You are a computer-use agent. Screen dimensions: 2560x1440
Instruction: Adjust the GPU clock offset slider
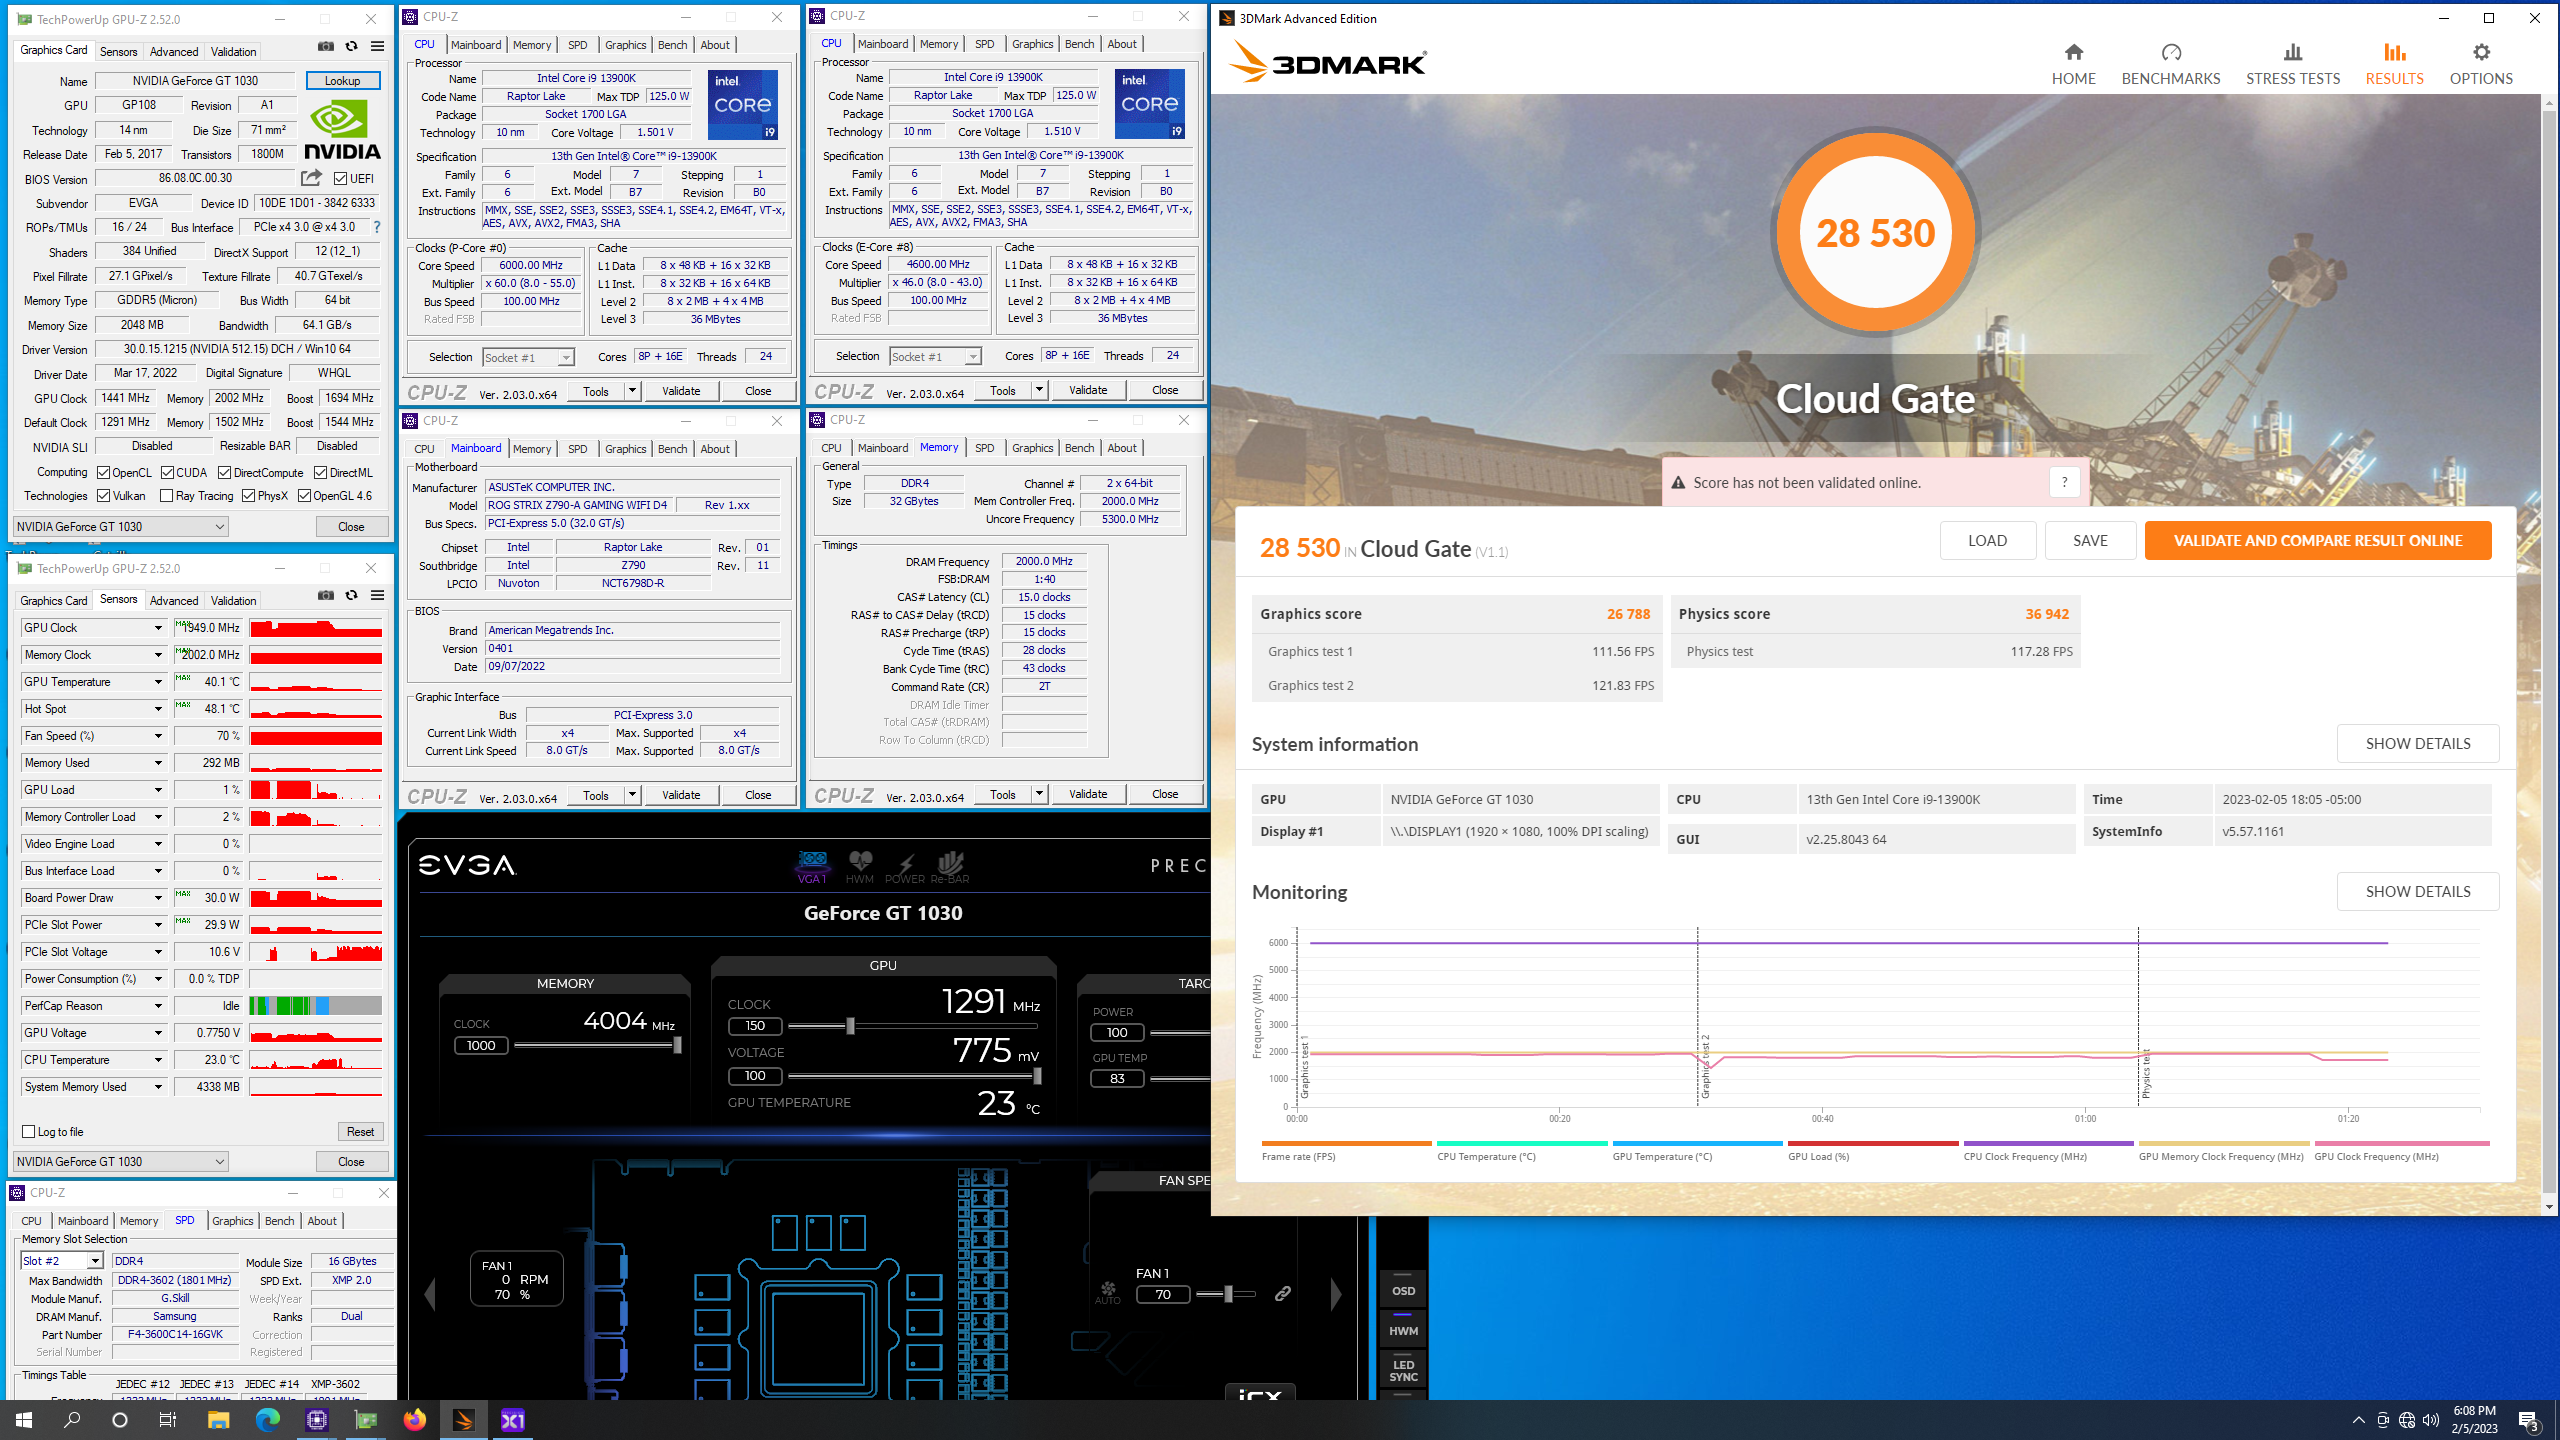850,1026
